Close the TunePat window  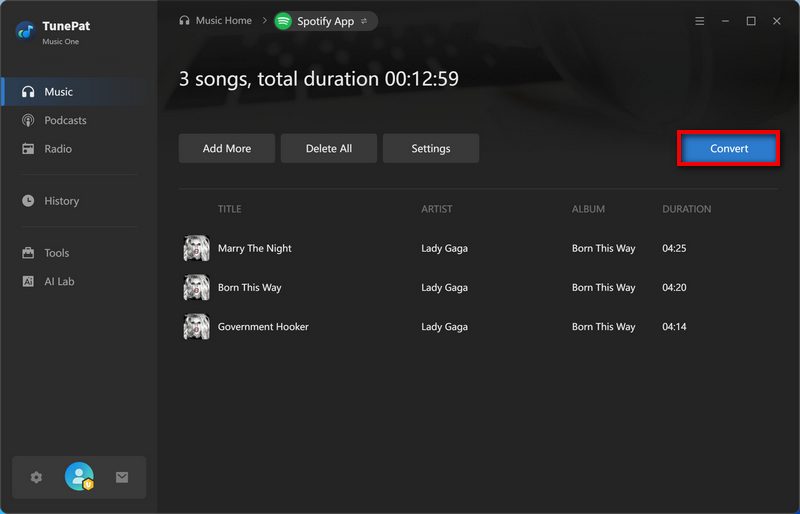click(x=777, y=21)
